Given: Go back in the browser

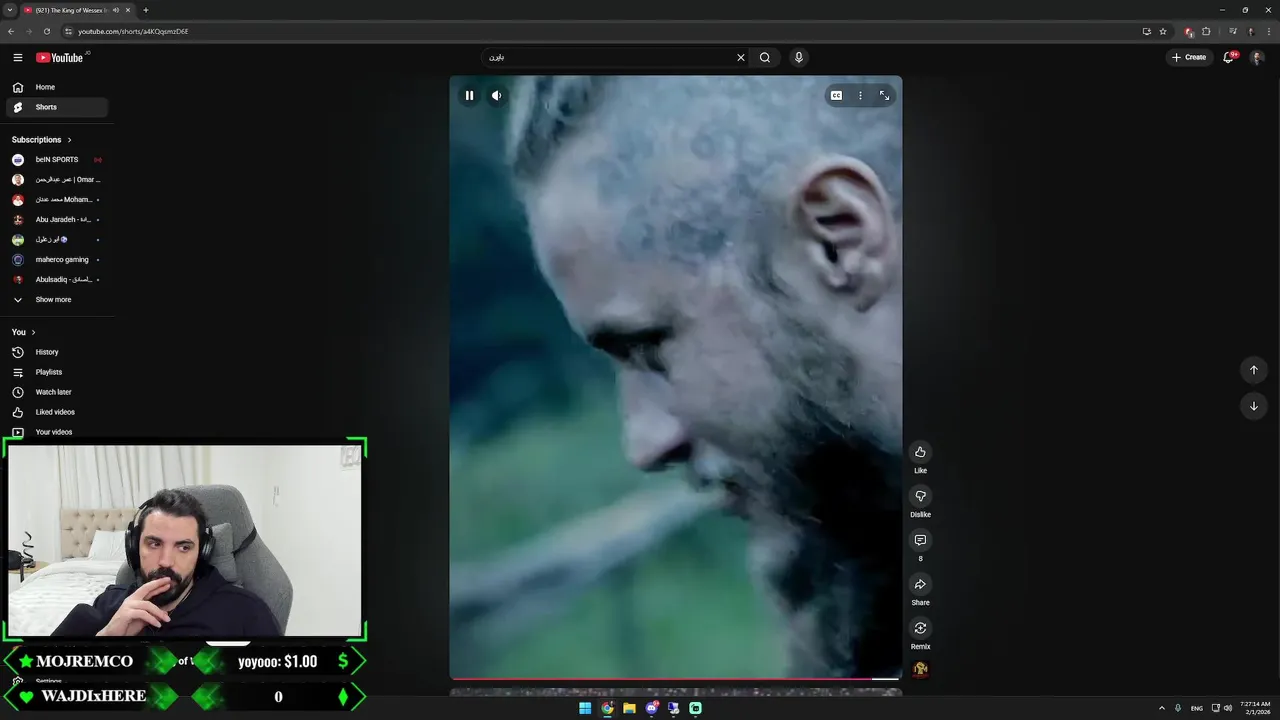Looking at the screenshot, I should click(x=11, y=31).
